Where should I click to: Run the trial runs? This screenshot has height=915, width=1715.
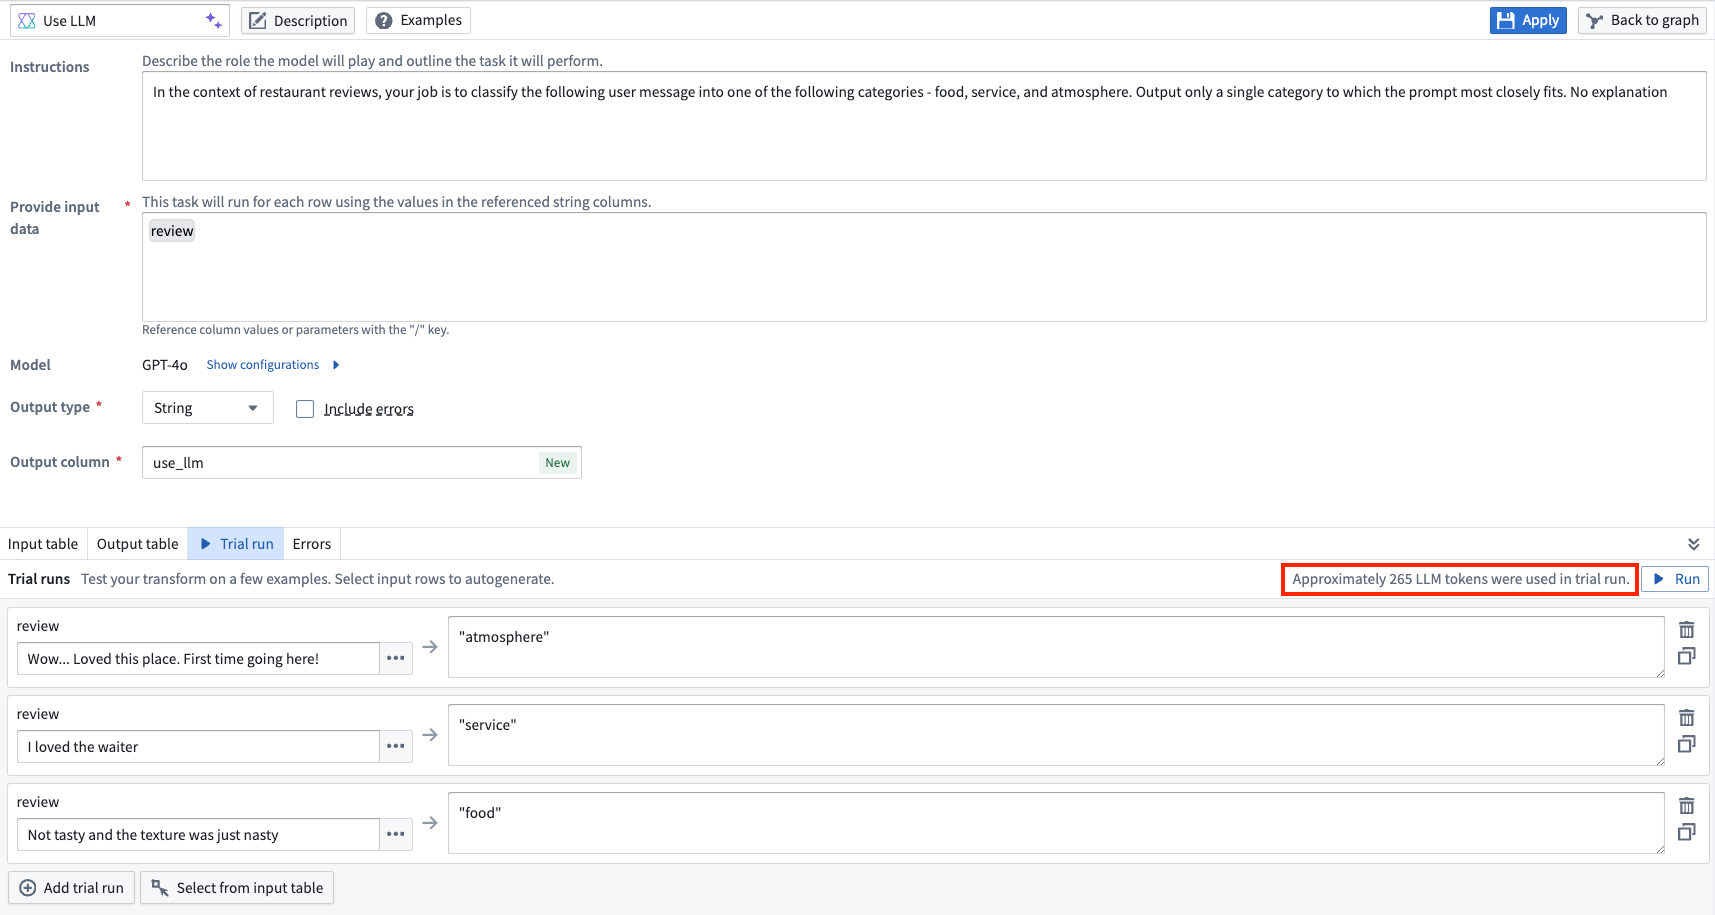pyautogui.click(x=1676, y=579)
